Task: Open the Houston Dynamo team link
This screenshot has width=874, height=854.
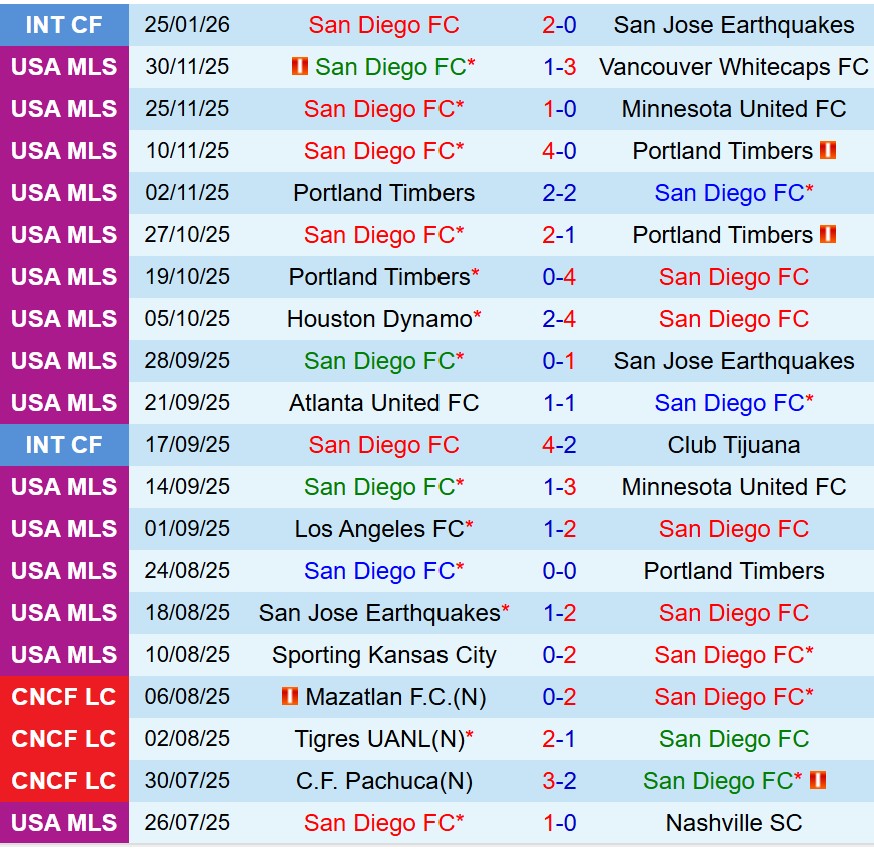Action: click(379, 319)
